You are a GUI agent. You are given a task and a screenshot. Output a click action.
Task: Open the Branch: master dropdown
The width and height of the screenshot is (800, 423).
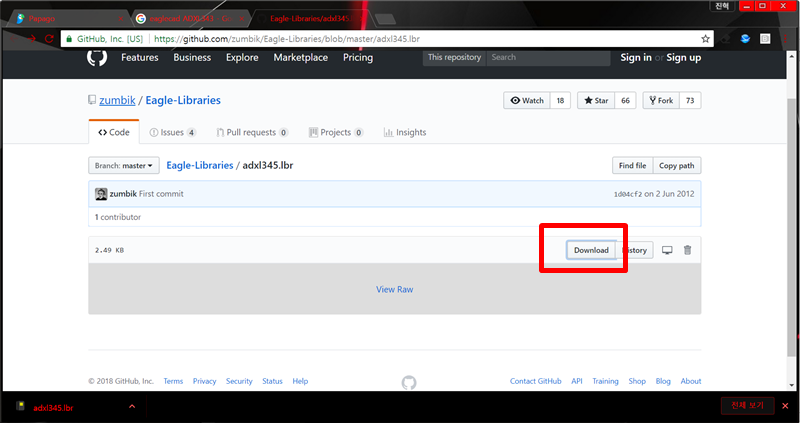point(123,165)
